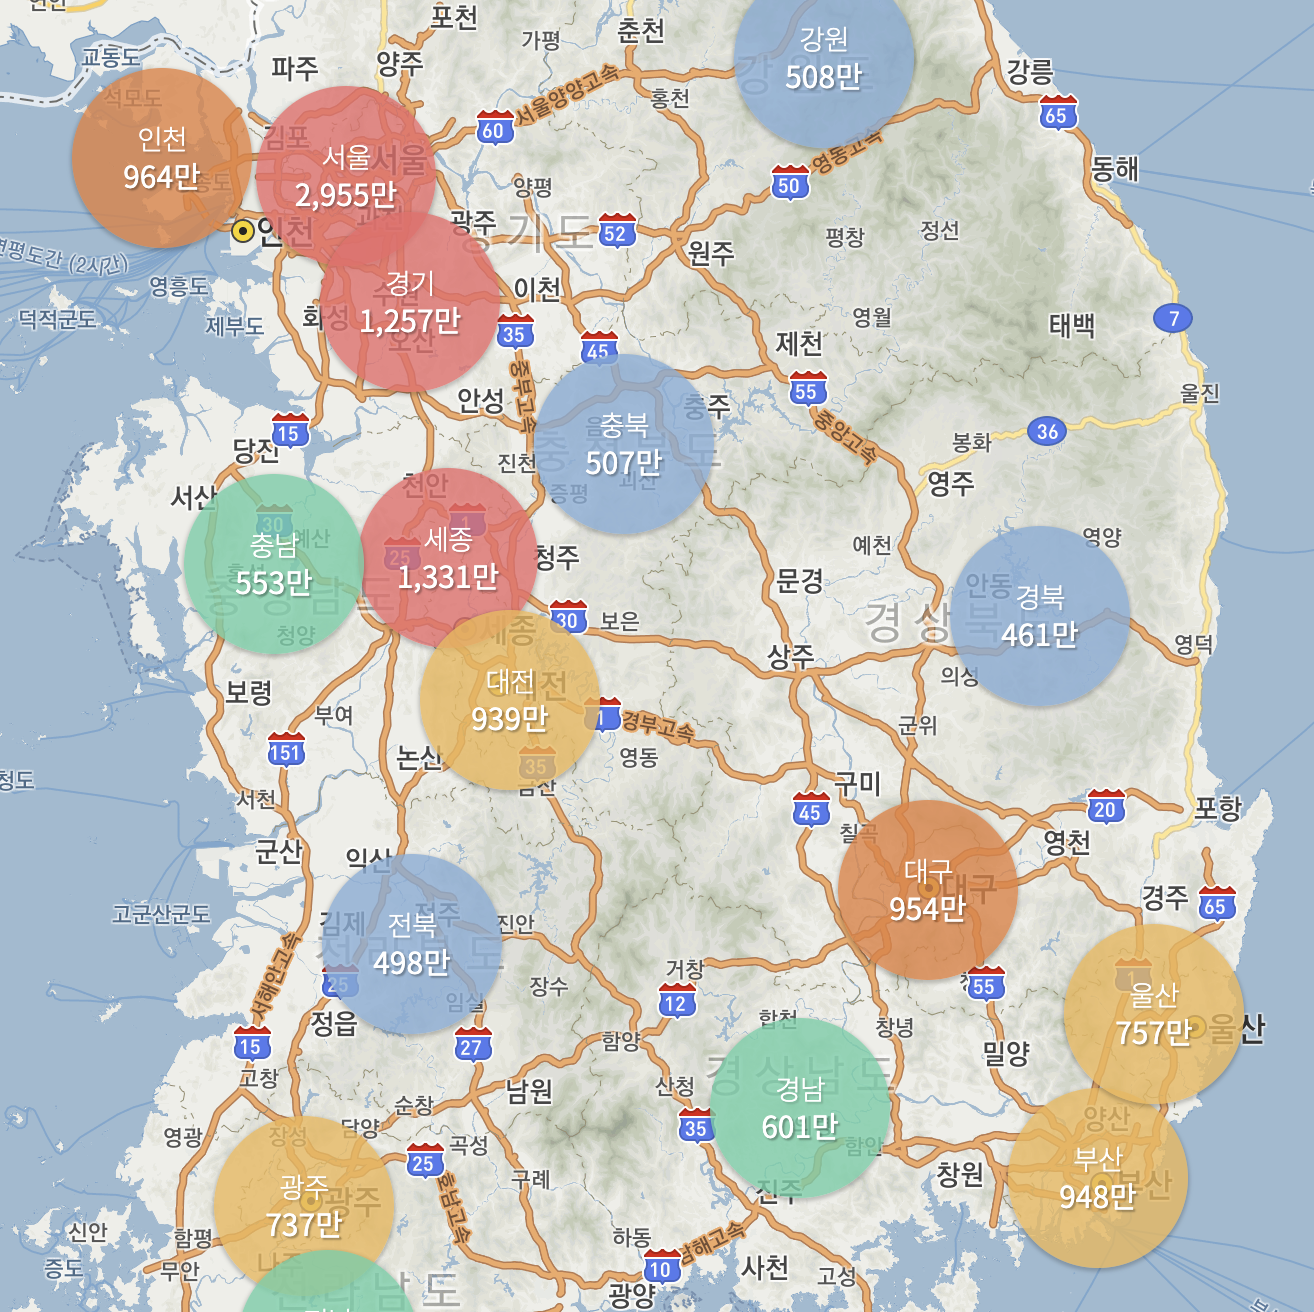The width and height of the screenshot is (1314, 1312).
Task: Click the 사천 city label
Action: [x=766, y=1267]
